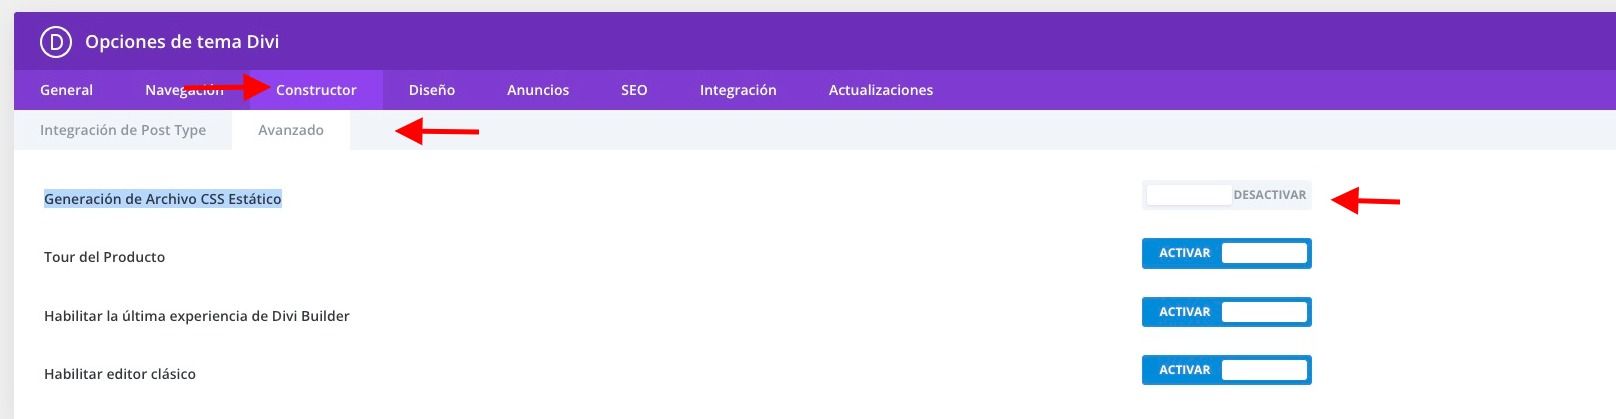
Task: Click 'Habilitar la última experiencia de Divi Builder' text
Action: 197,316
